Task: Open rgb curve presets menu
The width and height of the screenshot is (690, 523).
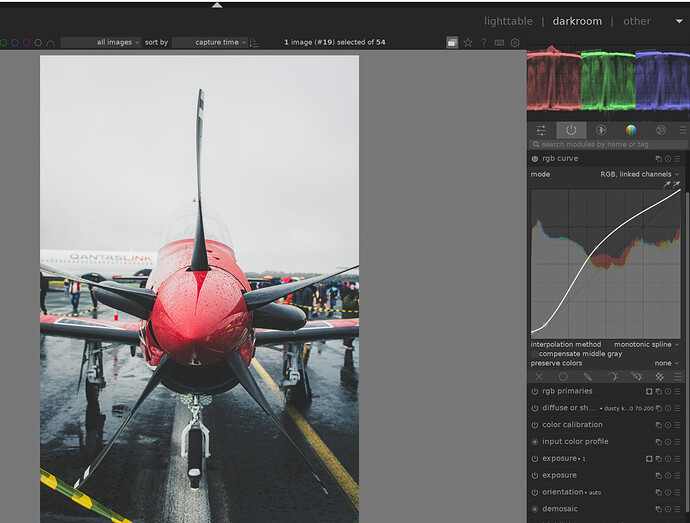Action: coord(677,159)
